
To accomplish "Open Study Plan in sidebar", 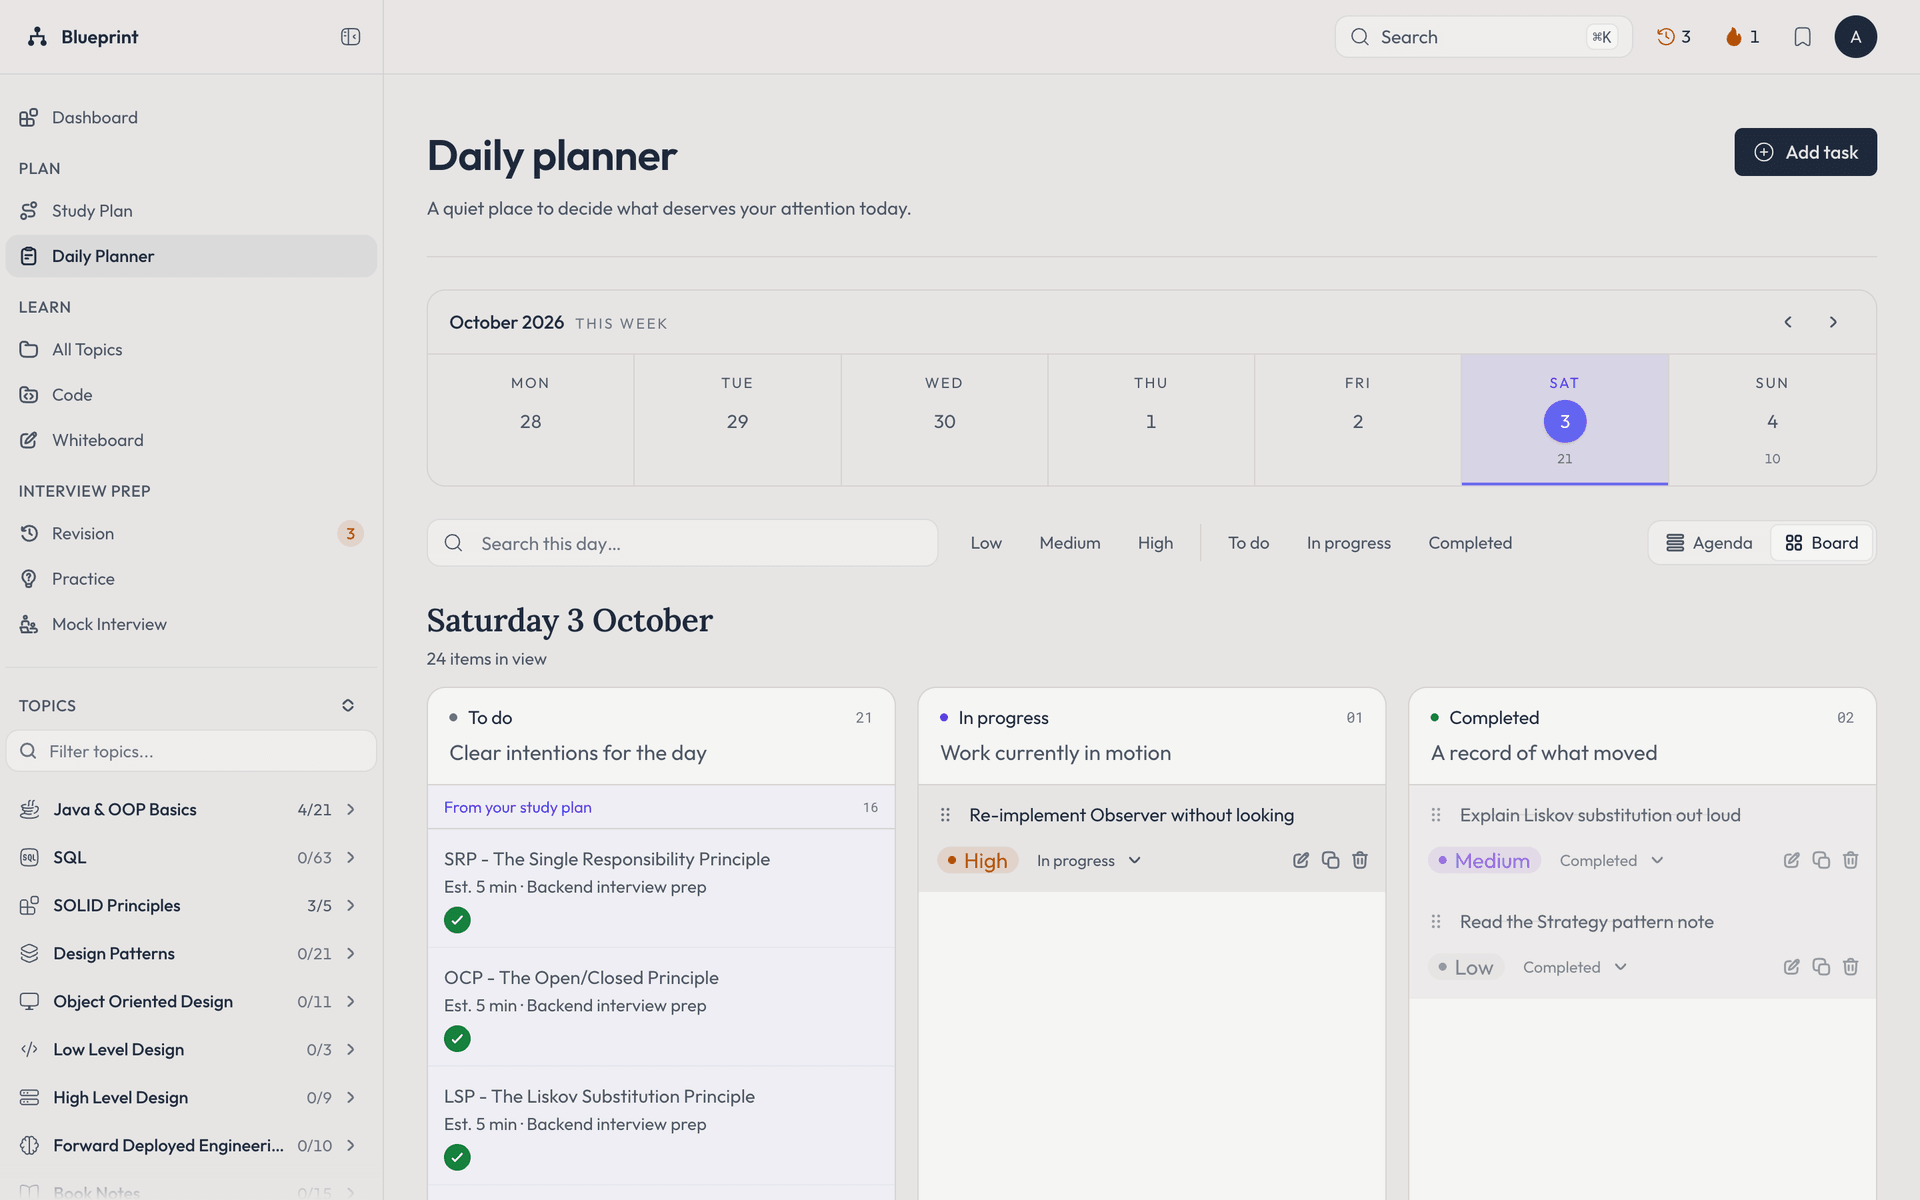I will coord(191,211).
